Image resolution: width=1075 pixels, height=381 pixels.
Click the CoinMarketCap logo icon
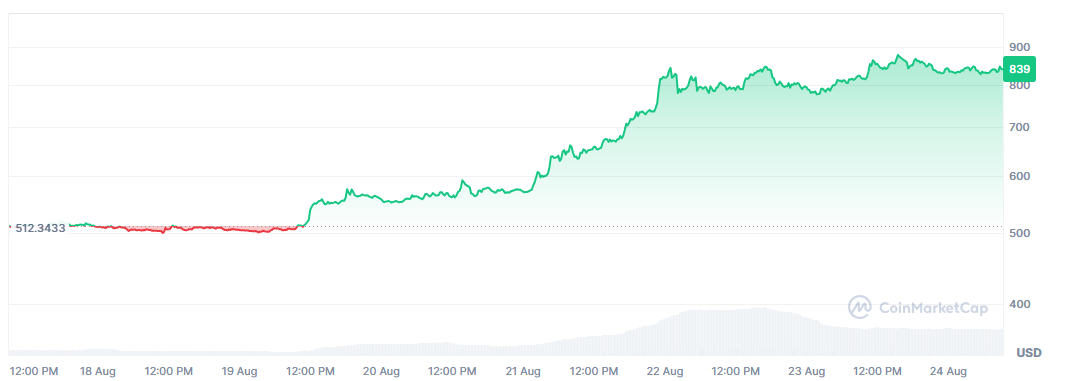coord(860,307)
